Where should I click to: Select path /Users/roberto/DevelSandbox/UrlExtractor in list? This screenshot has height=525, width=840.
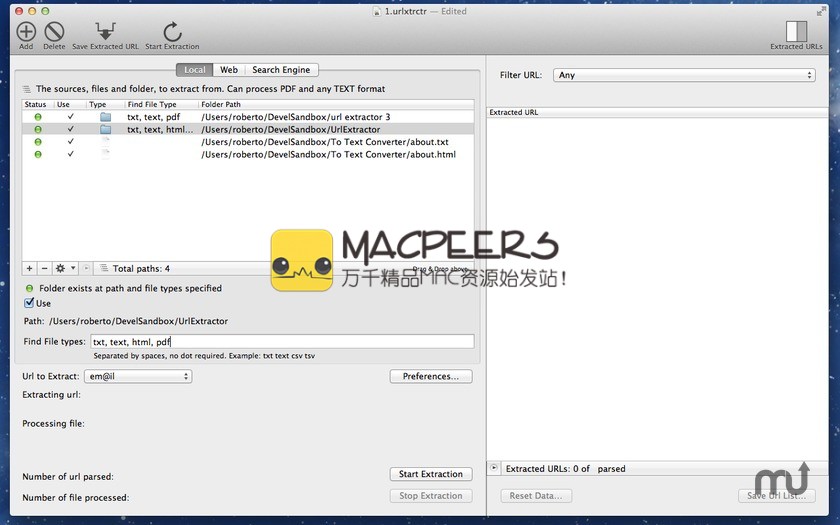[x=291, y=130]
